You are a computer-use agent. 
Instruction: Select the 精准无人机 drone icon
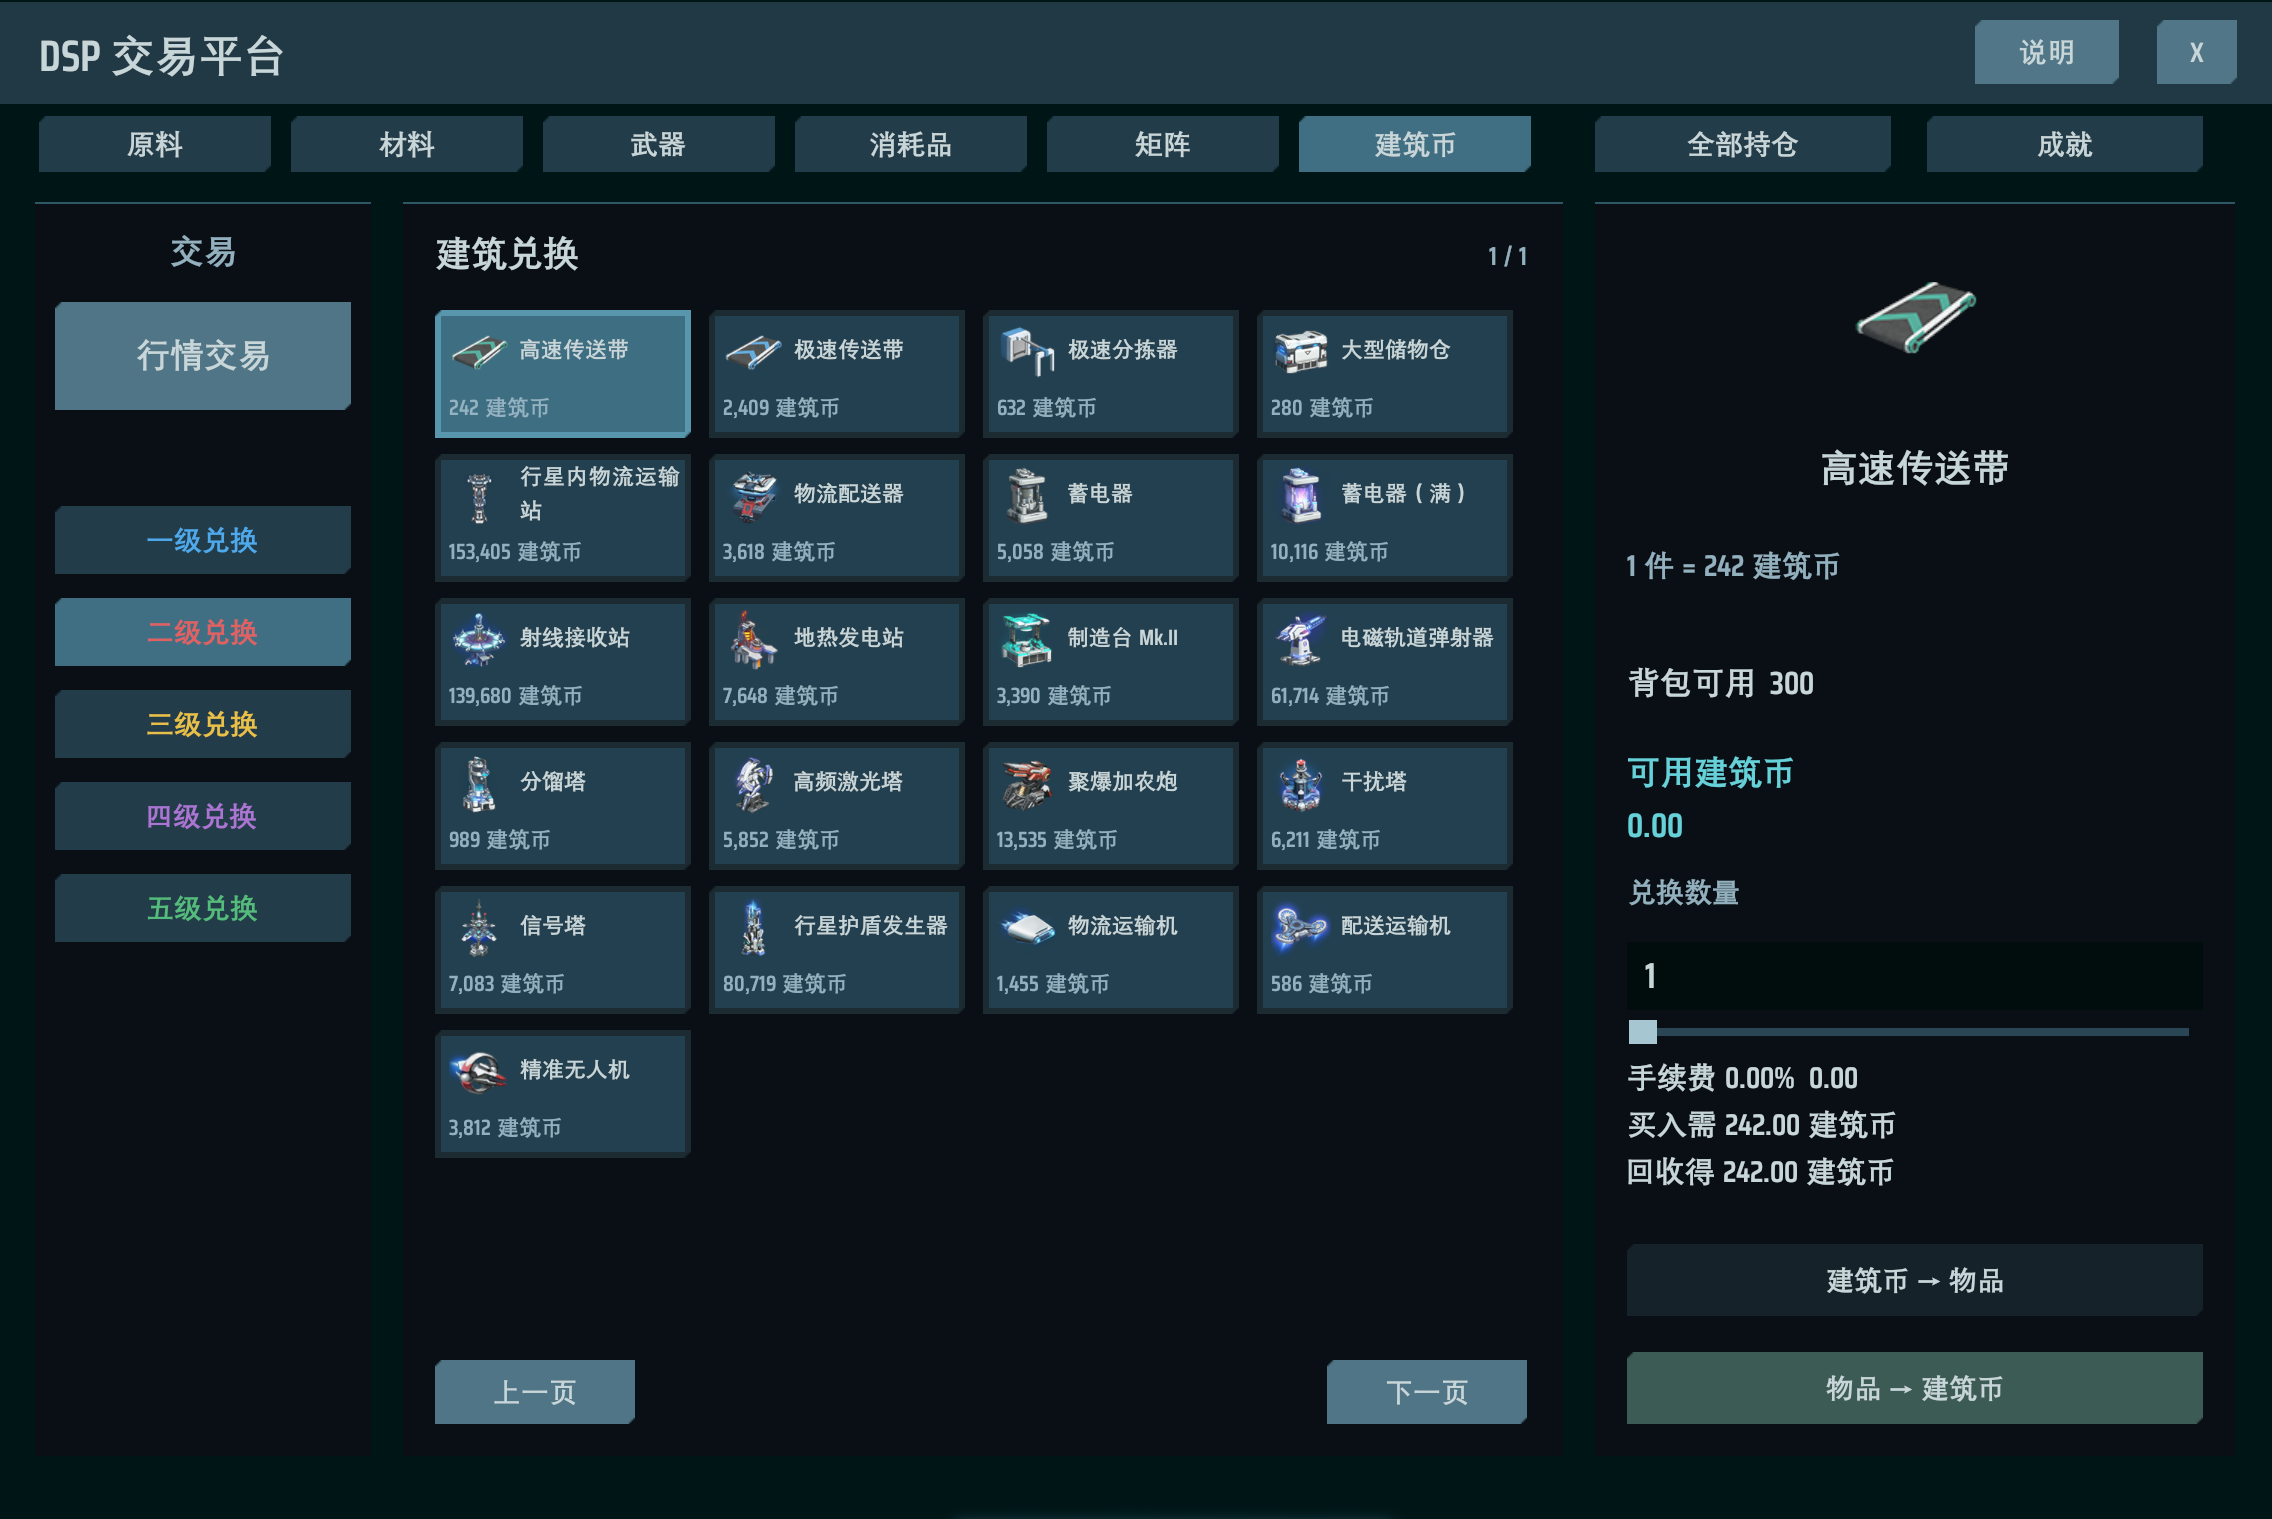pyautogui.click(x=478, y=1073)
